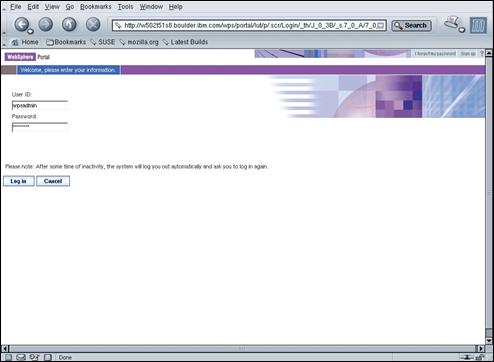This screenshot has width=494, height=362.
Task: Click the Forward navigation button
Action: point(46,24)
